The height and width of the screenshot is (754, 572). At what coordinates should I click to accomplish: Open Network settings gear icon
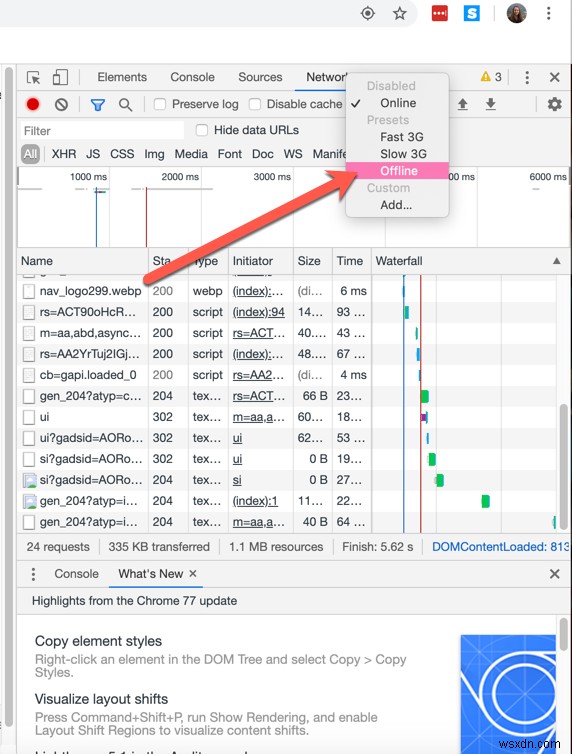pos(554,104)
